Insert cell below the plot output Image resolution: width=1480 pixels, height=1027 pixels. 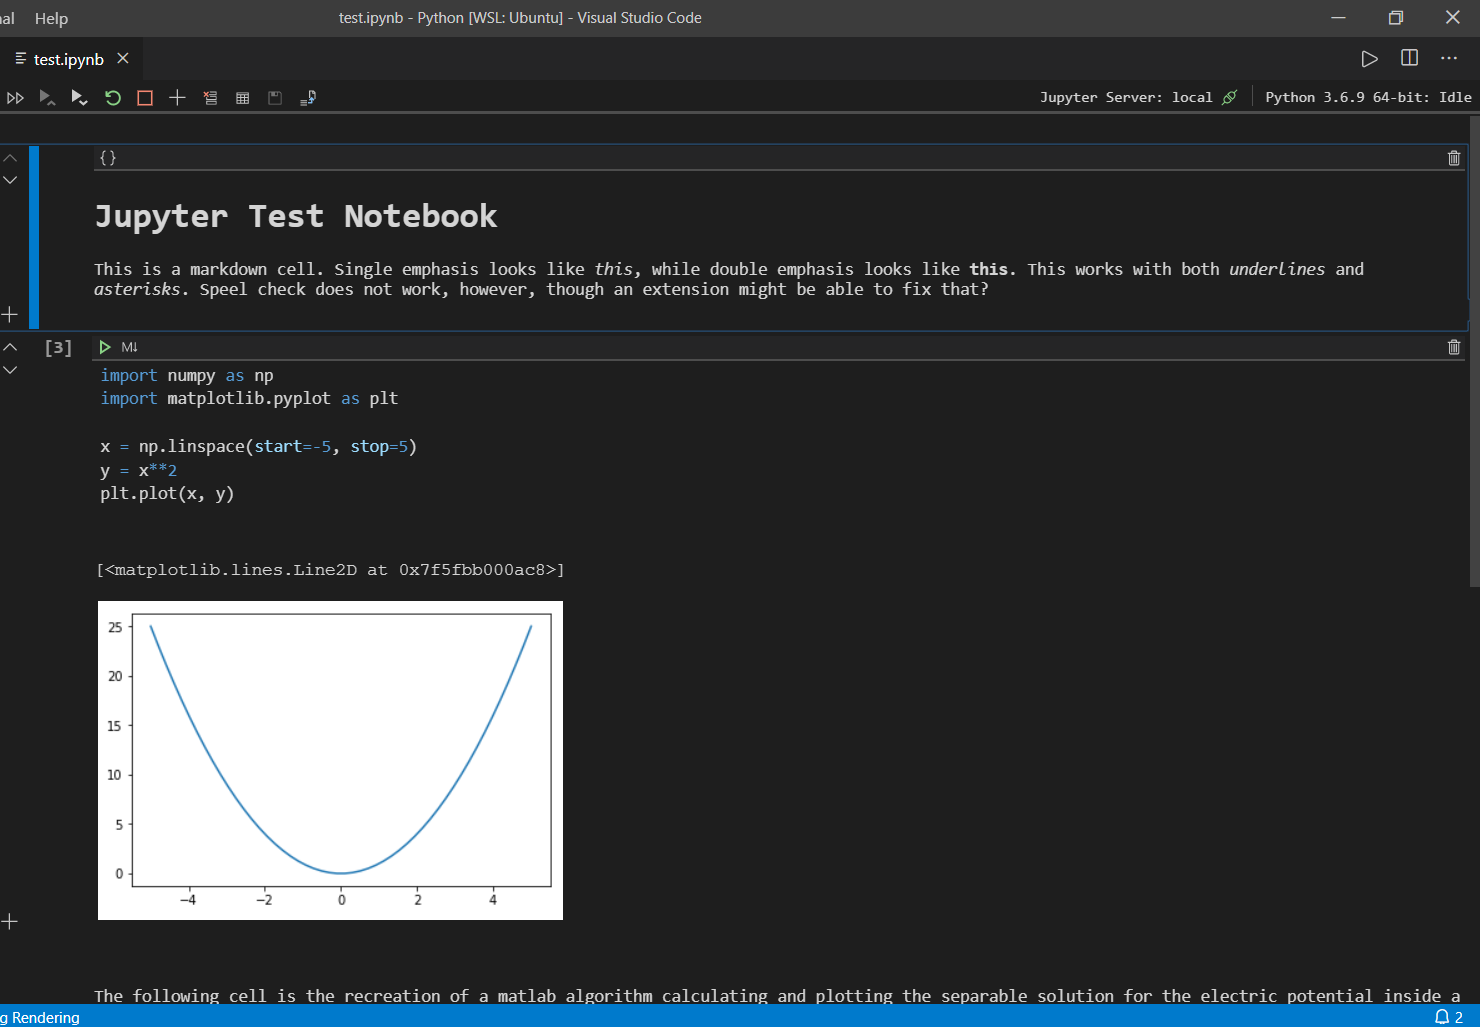10,922
